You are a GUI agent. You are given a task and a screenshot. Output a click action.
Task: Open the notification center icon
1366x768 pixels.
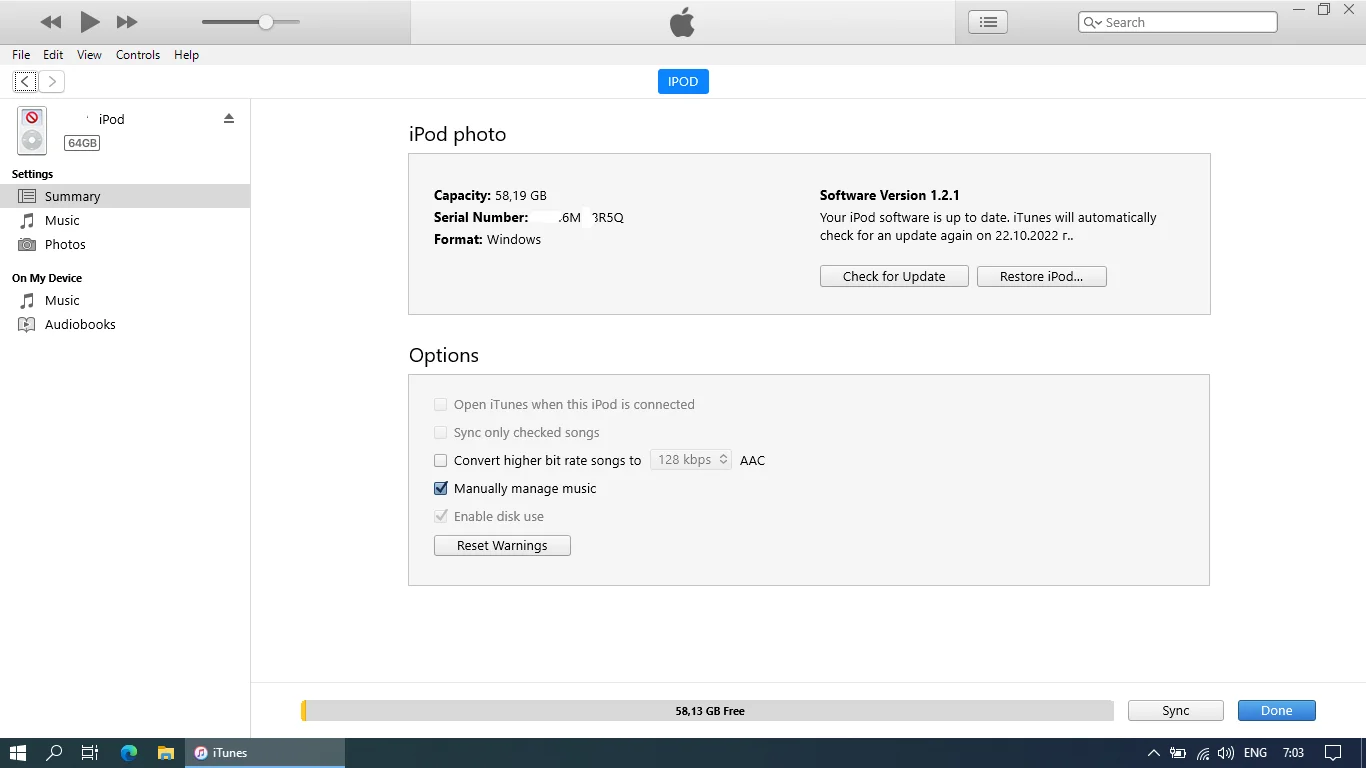point(1333,753)
